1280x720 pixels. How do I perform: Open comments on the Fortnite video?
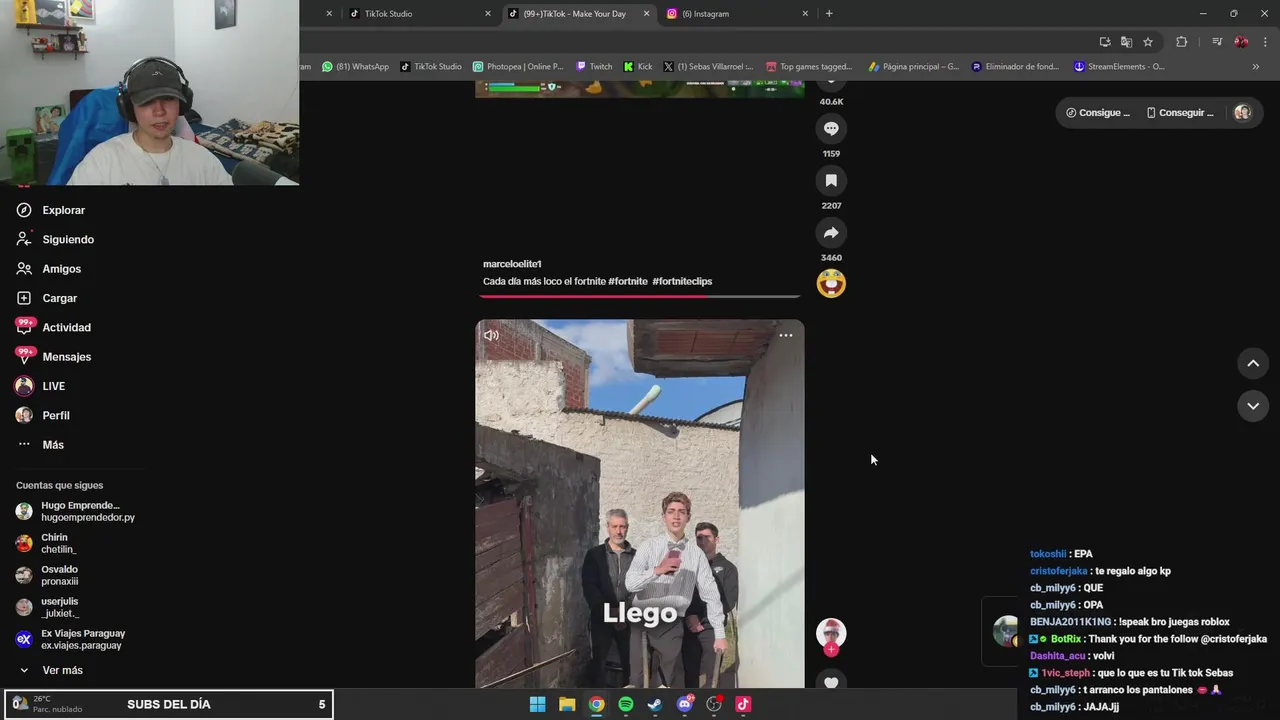(x=831, y=128)
